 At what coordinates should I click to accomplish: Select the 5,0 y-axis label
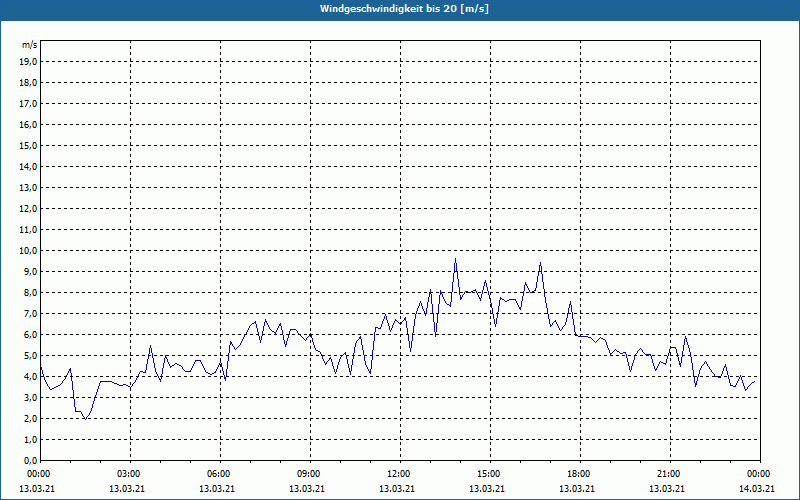[31, 356]
